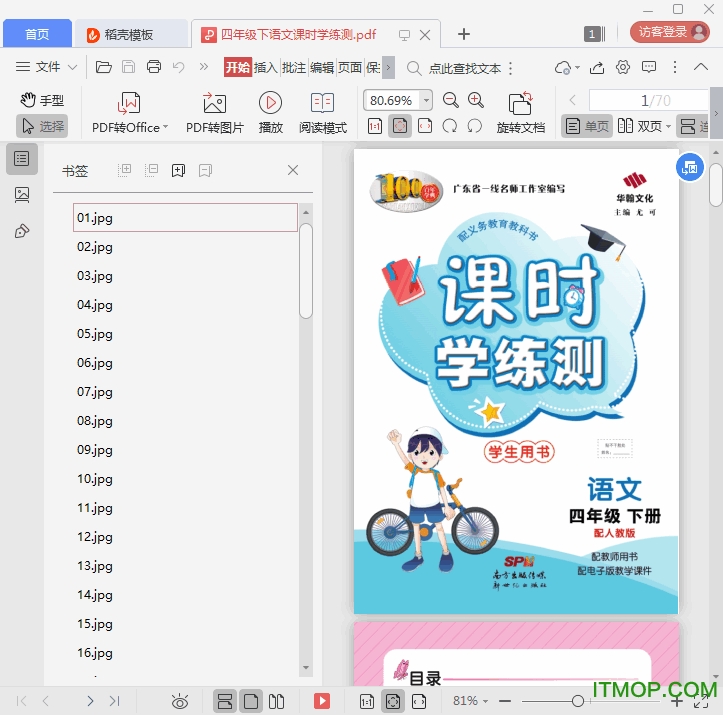Click the zoom out magnifier icon
723x715 pixels.
450,100
